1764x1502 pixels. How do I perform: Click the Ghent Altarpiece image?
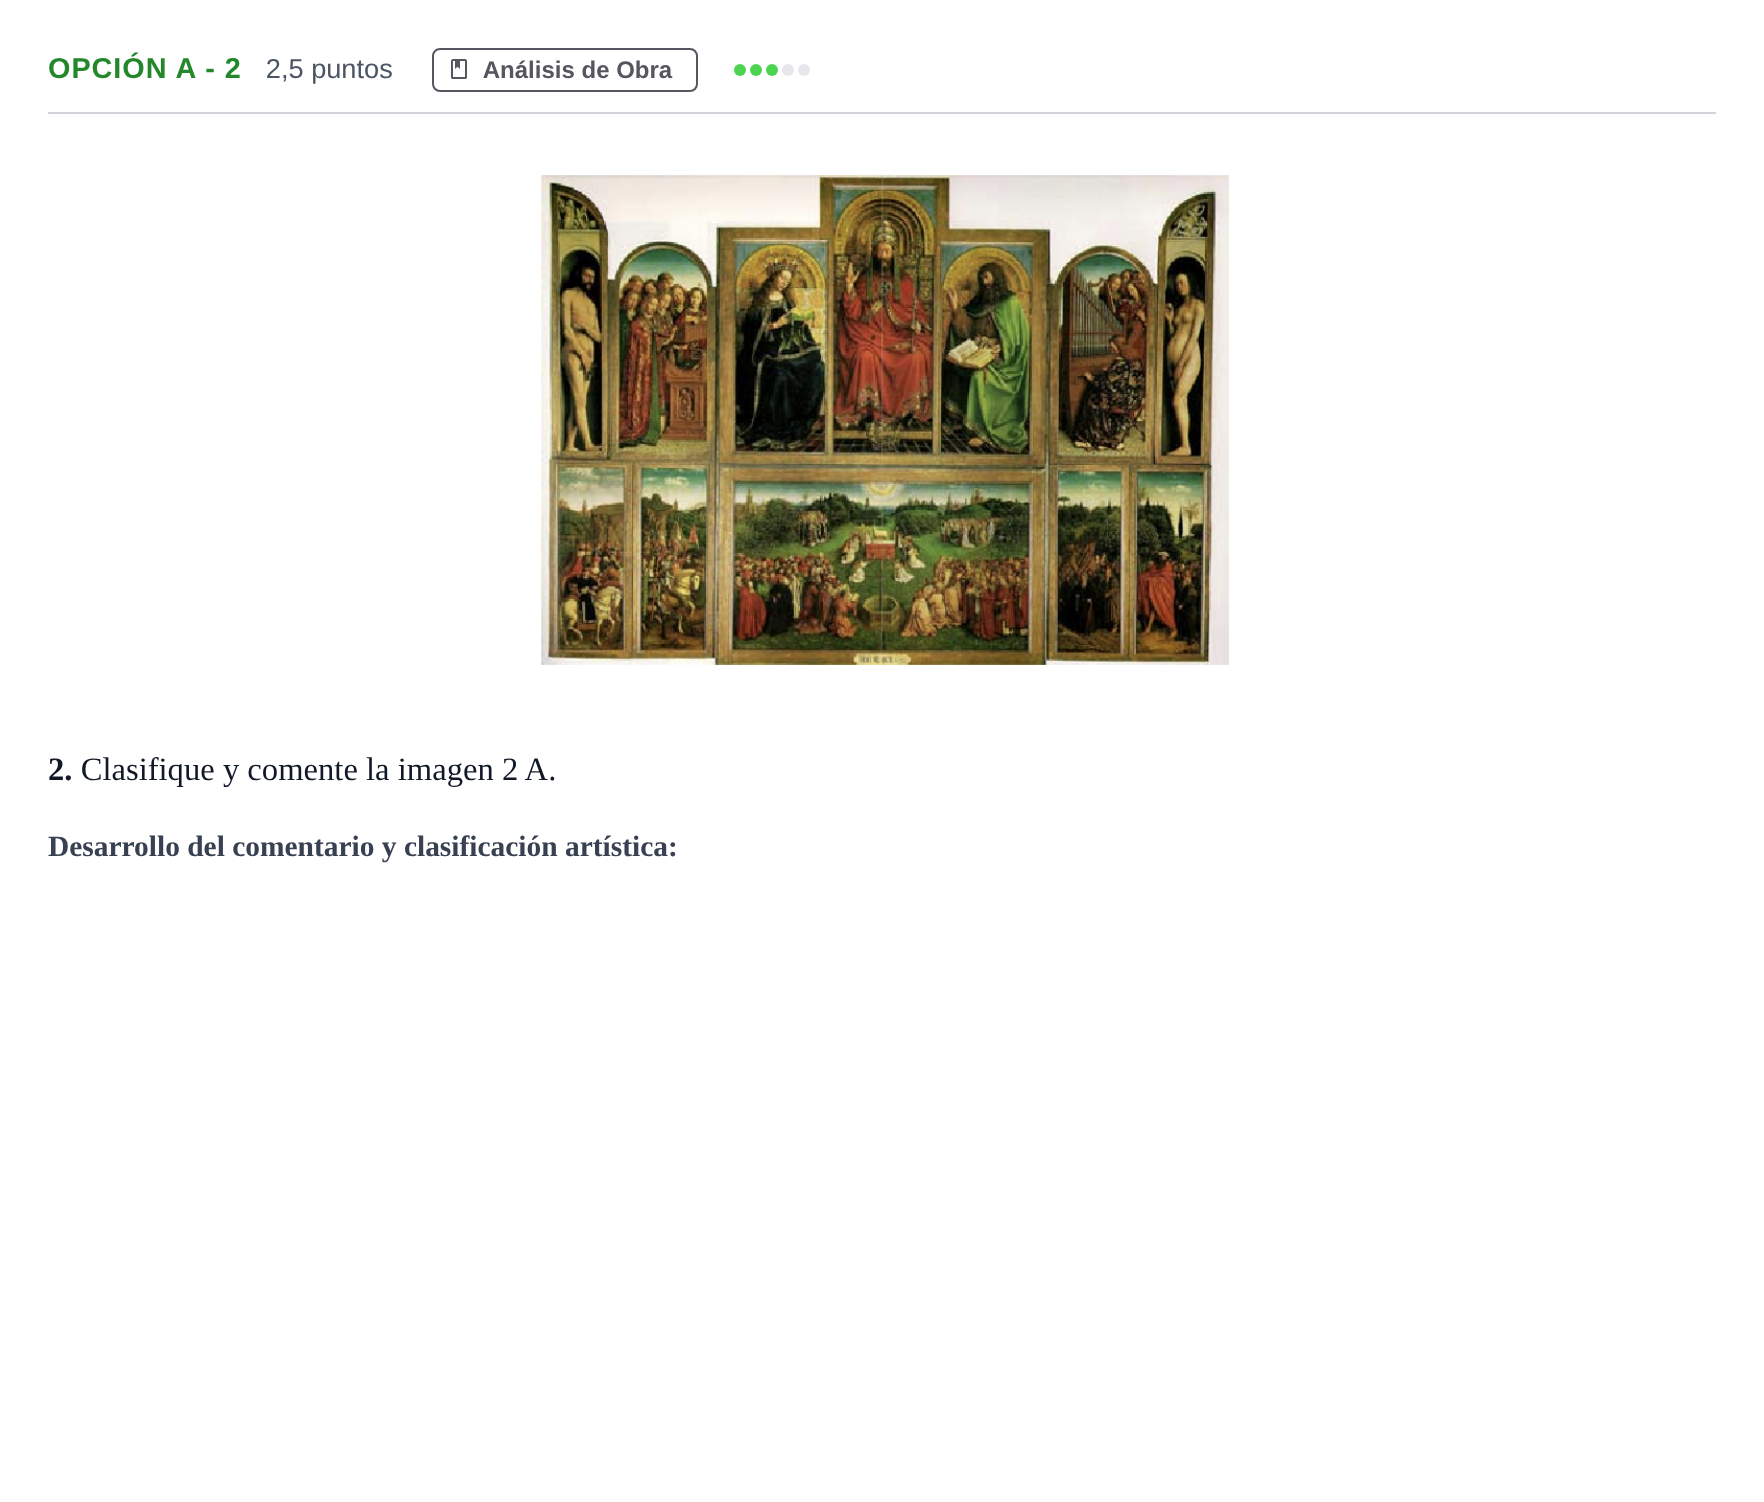(884, 420)
